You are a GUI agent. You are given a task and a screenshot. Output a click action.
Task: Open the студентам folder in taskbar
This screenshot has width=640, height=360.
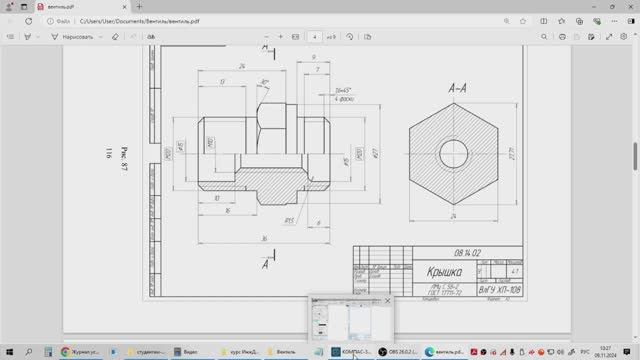[146, 351]
